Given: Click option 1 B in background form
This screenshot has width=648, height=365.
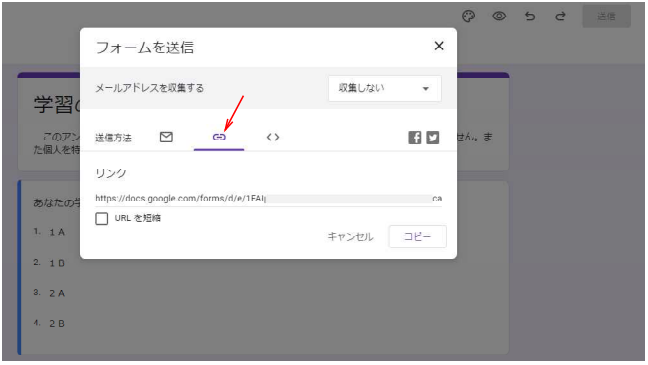Looking at the screenshot, I should pos(57,263).
